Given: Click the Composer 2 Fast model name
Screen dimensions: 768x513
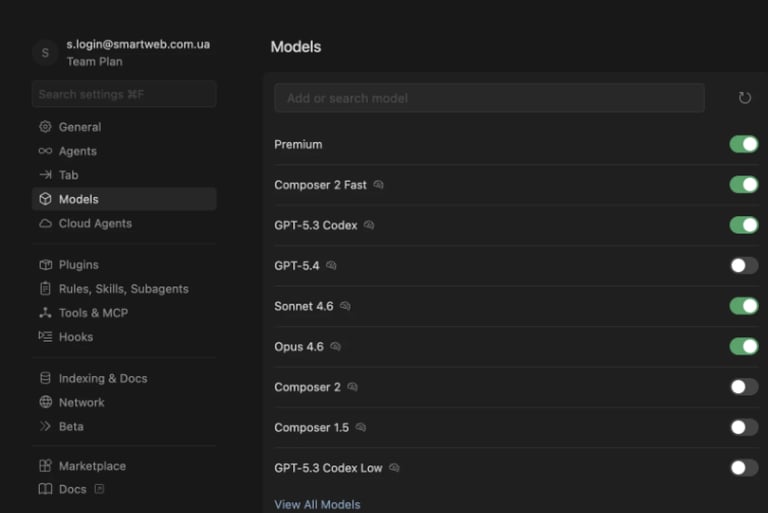Looking at the screenshot, I should pyautogui.click(x=320, y=185).
